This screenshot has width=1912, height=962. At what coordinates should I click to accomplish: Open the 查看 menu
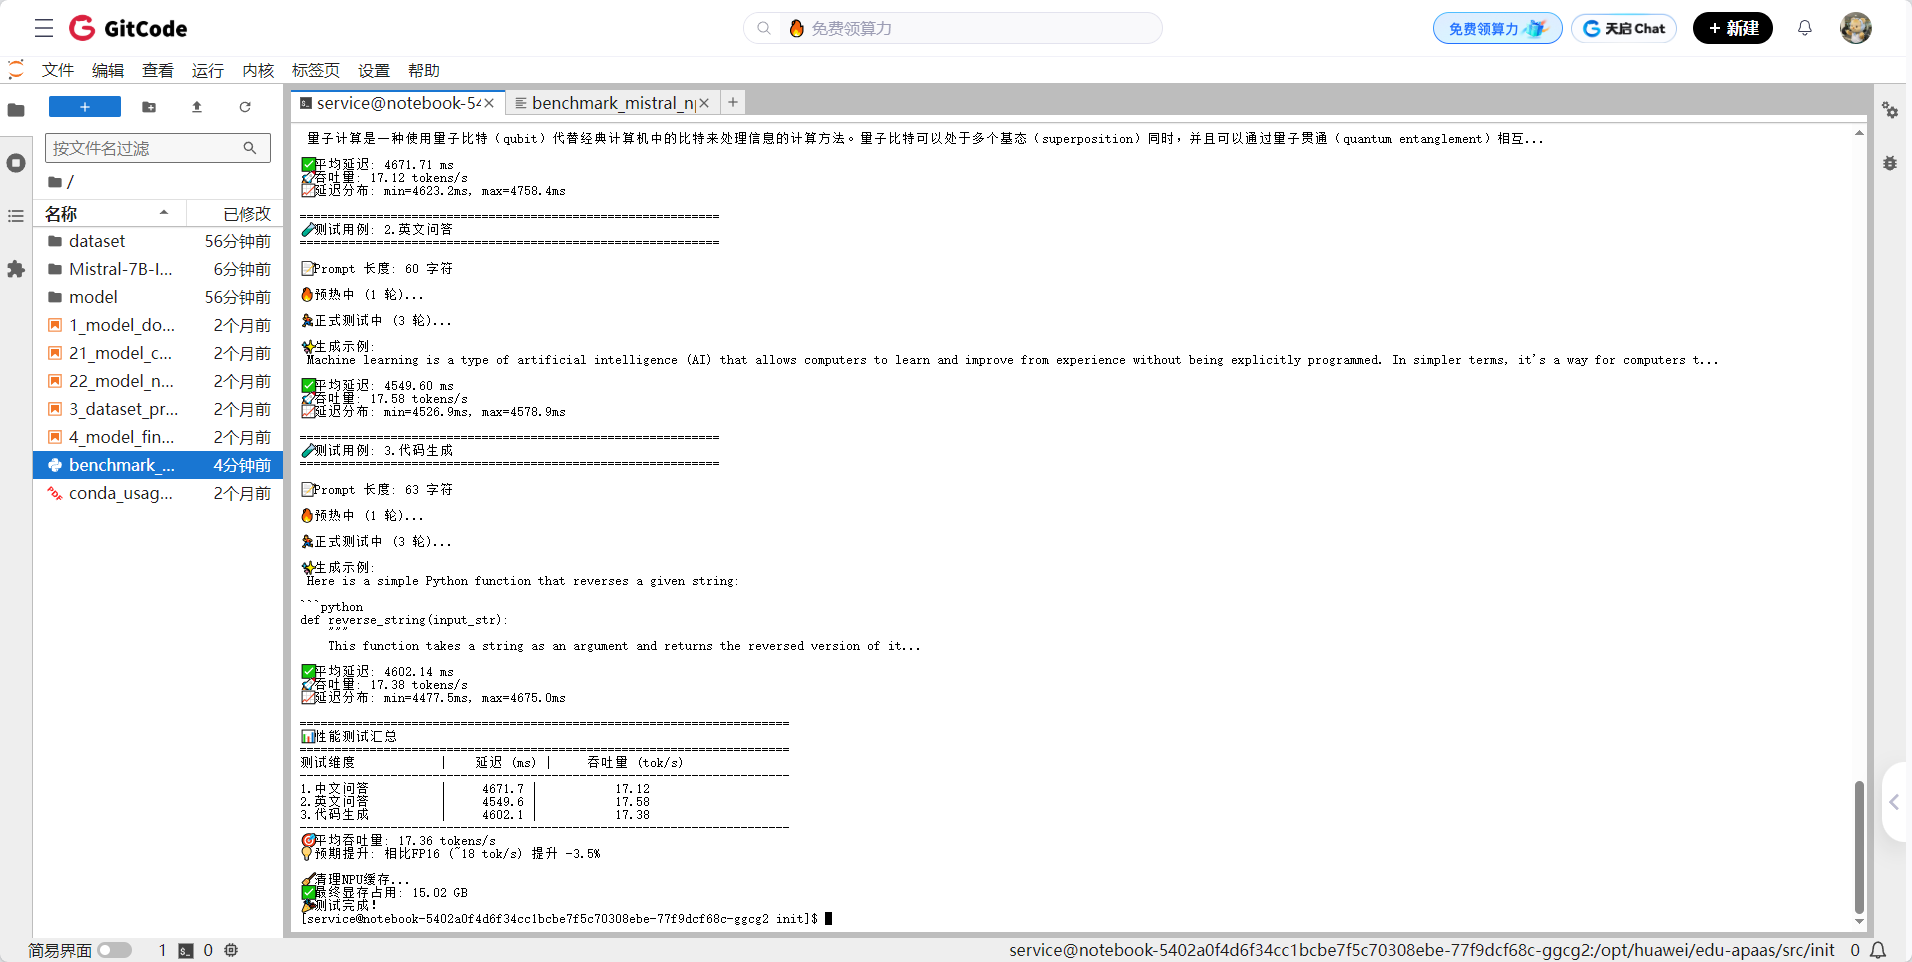pos(158,70)
